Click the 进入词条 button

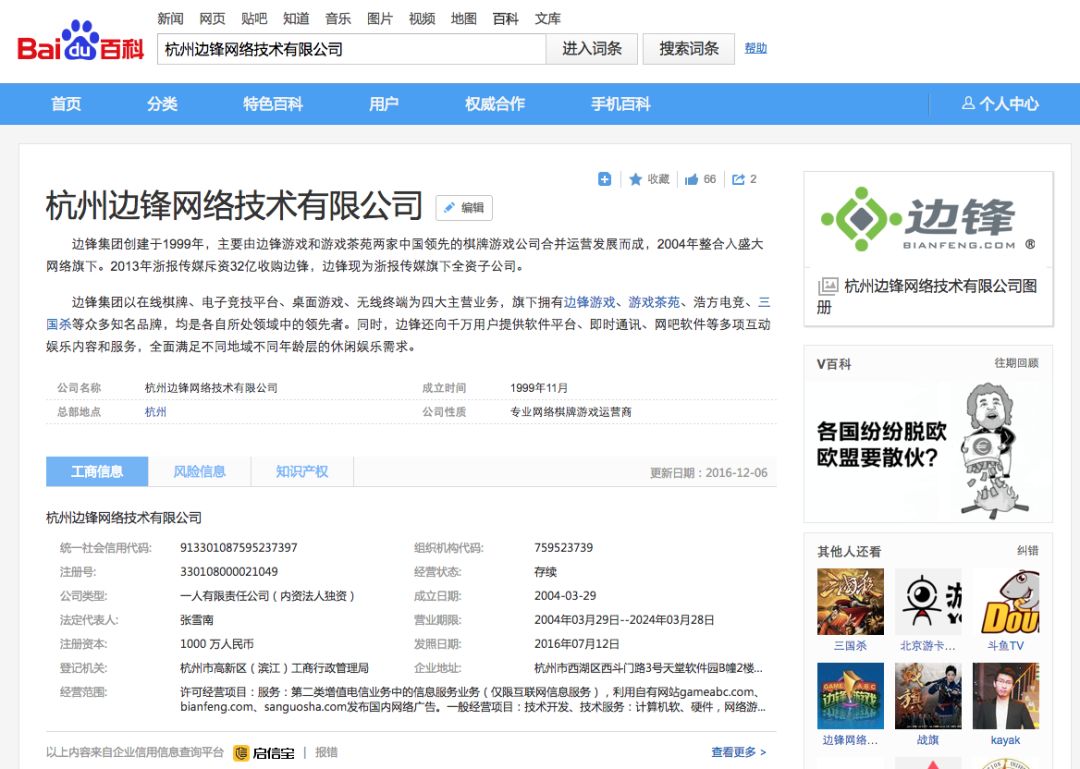[x=591, y=49]
